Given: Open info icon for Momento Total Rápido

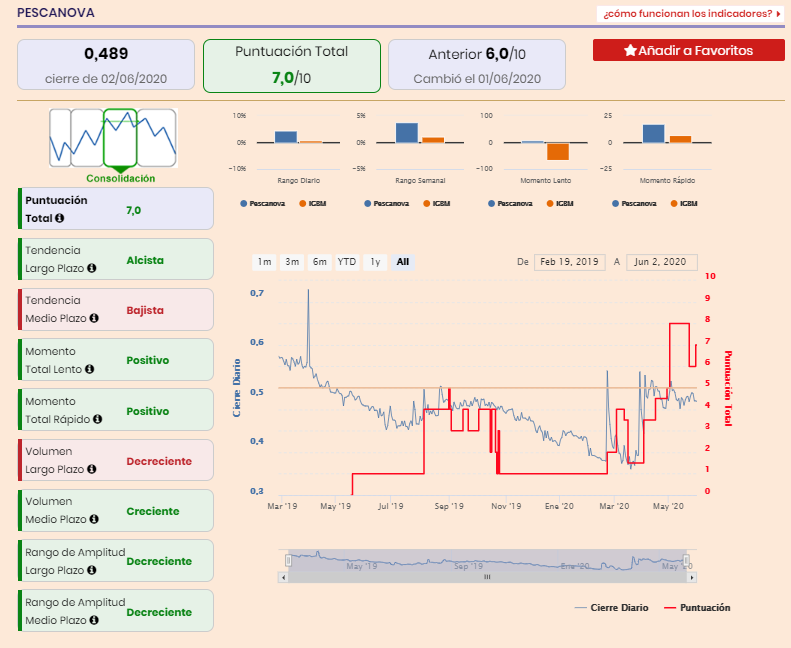Looking at the screenshot, I should (97, 419).
